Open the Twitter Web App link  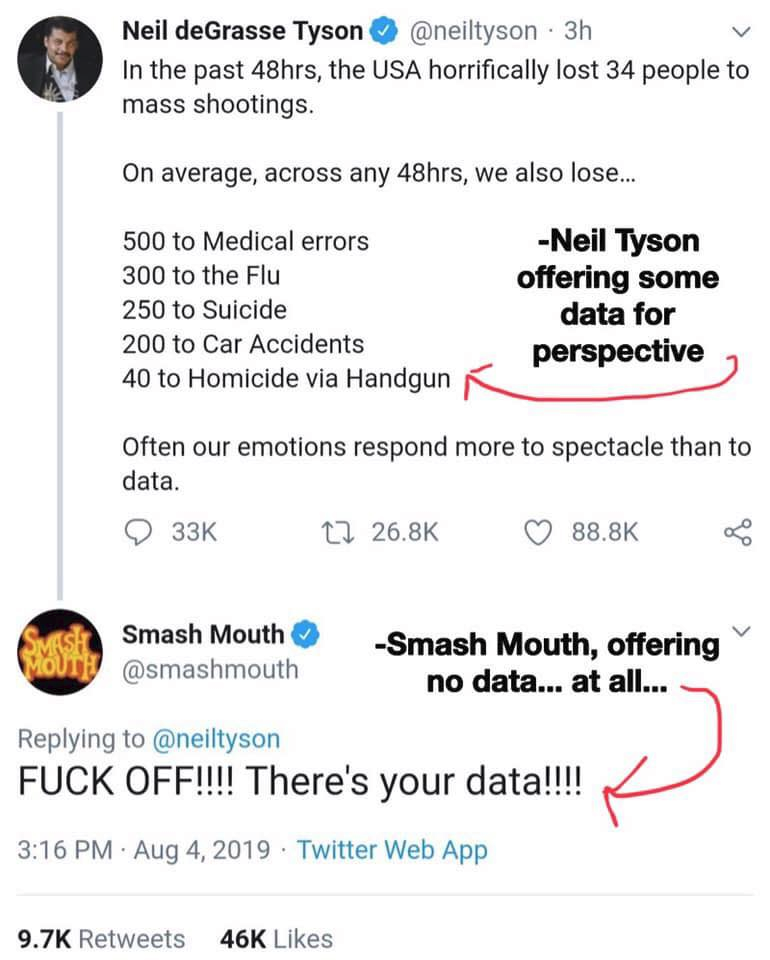[x=392, y=850]
